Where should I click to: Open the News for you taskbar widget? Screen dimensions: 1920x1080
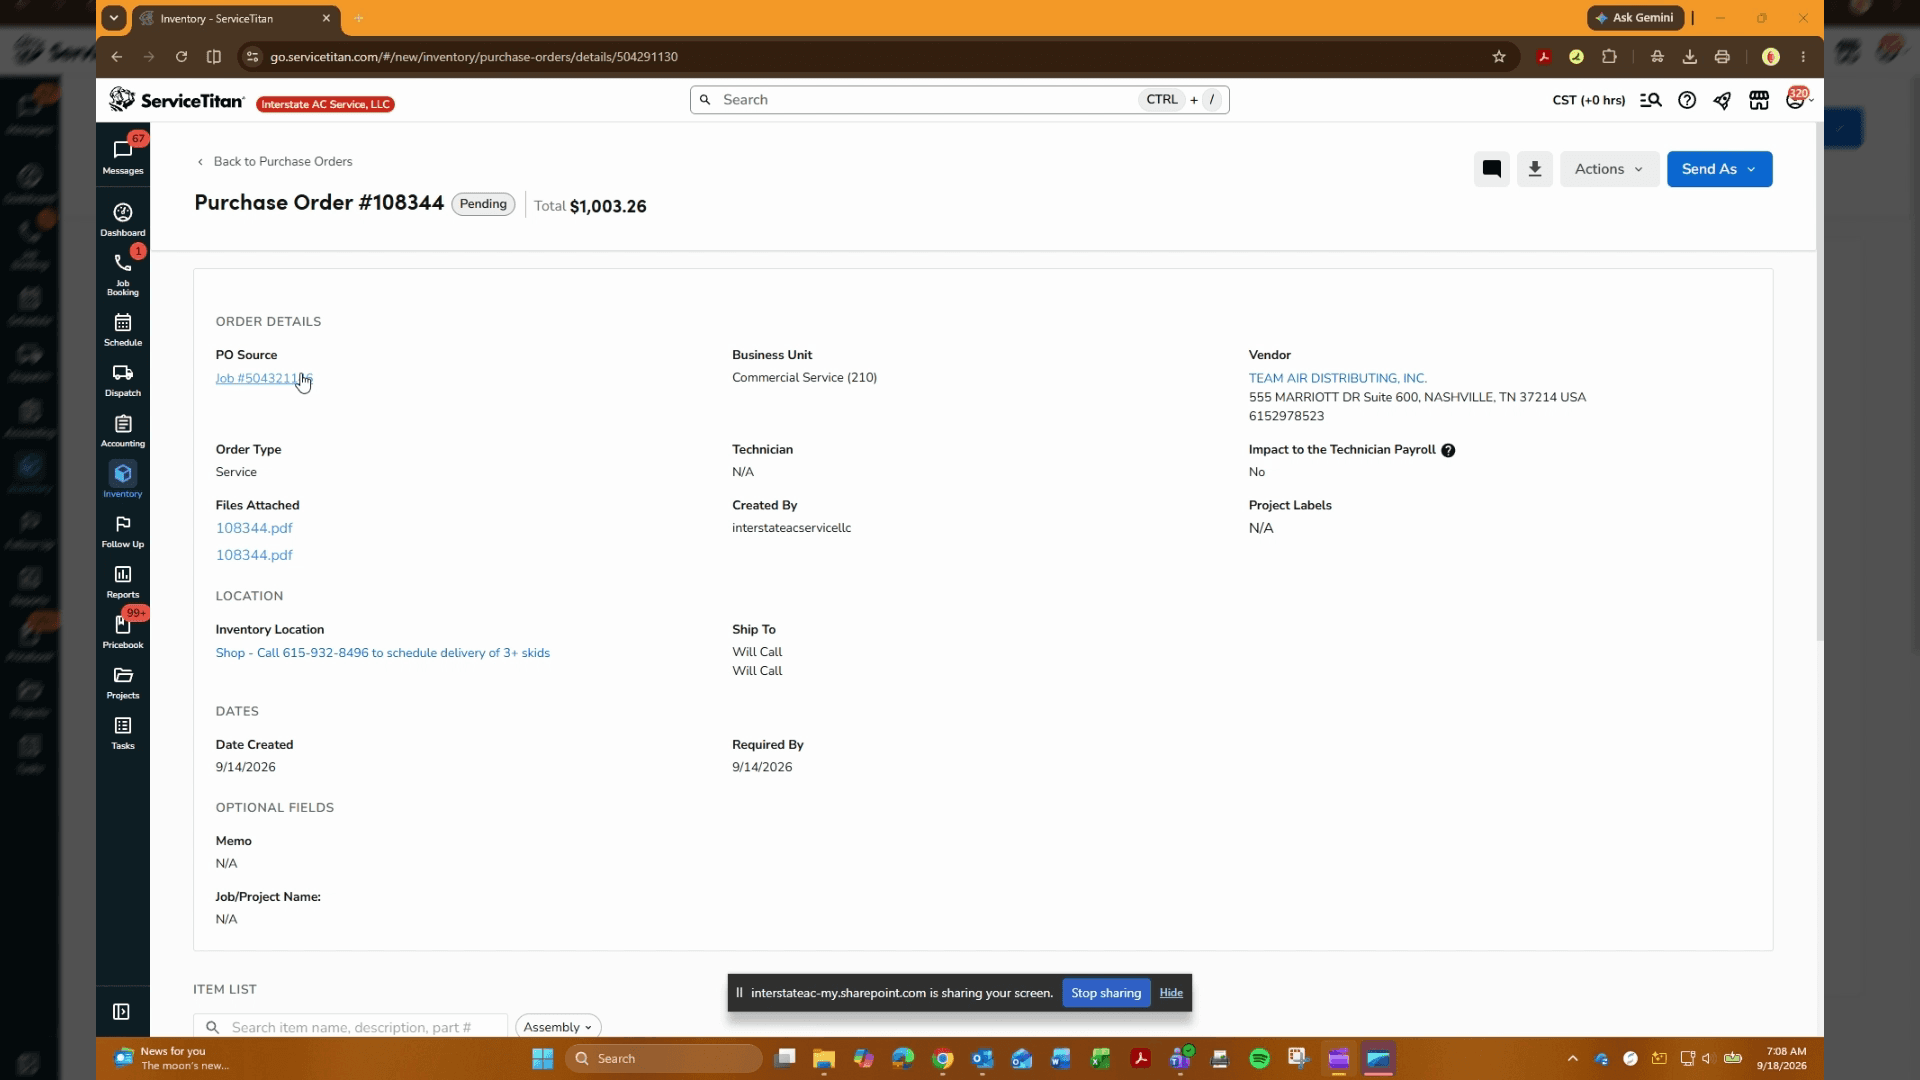(x=172, y=1058)
